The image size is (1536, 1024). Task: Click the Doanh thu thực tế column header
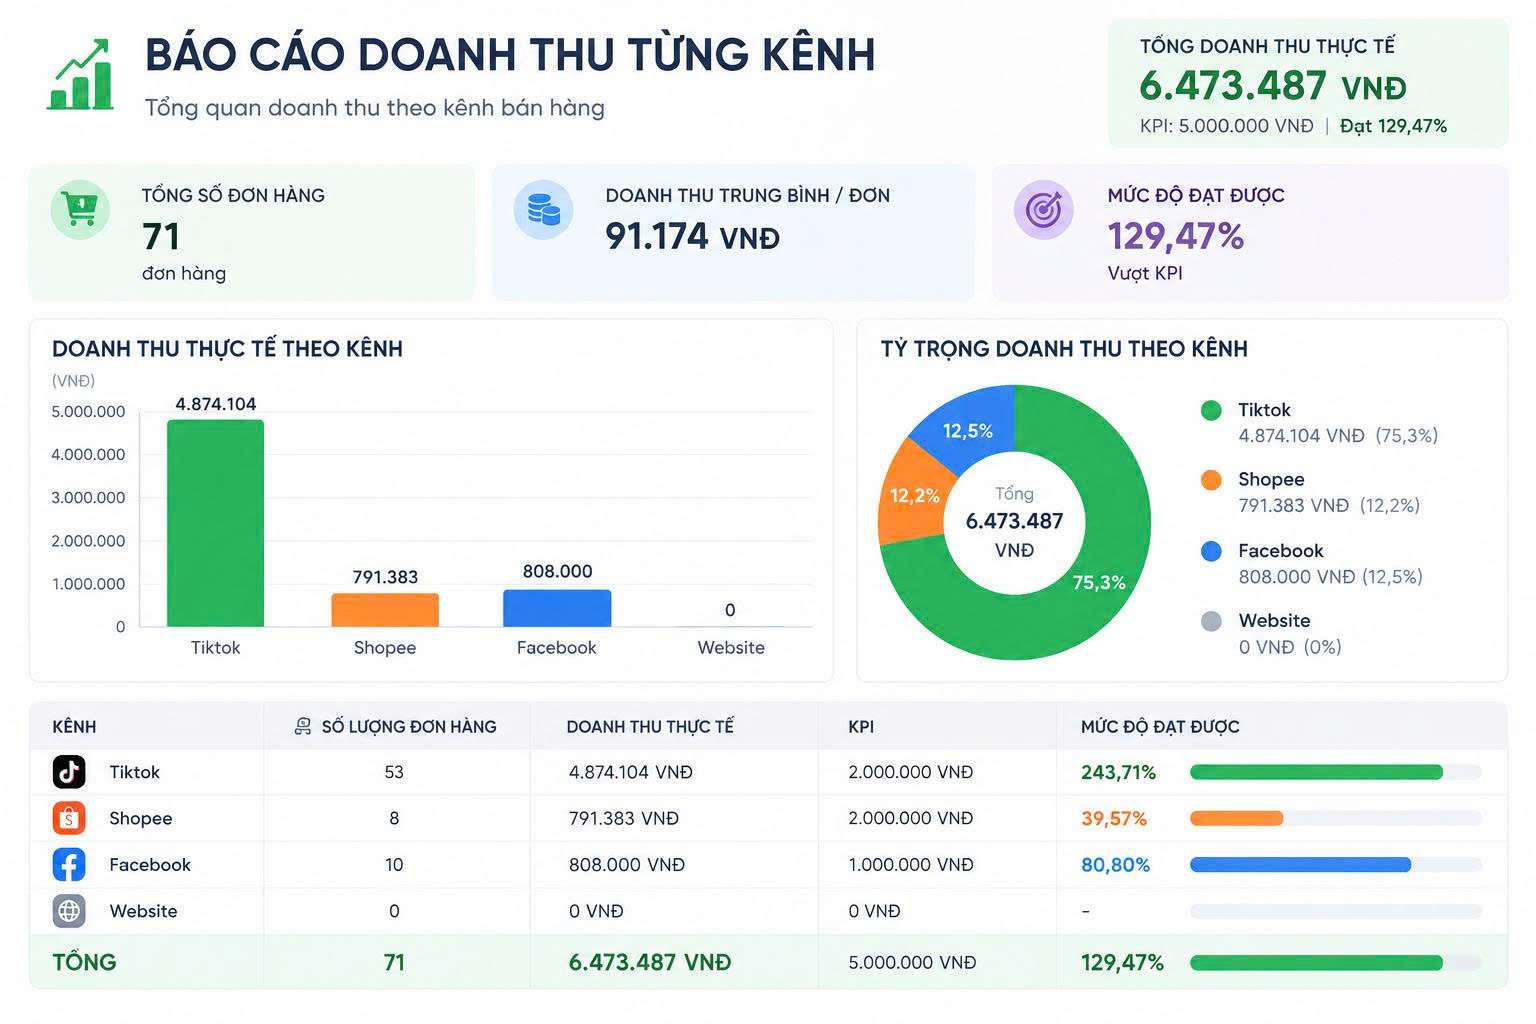coord(650,727)
